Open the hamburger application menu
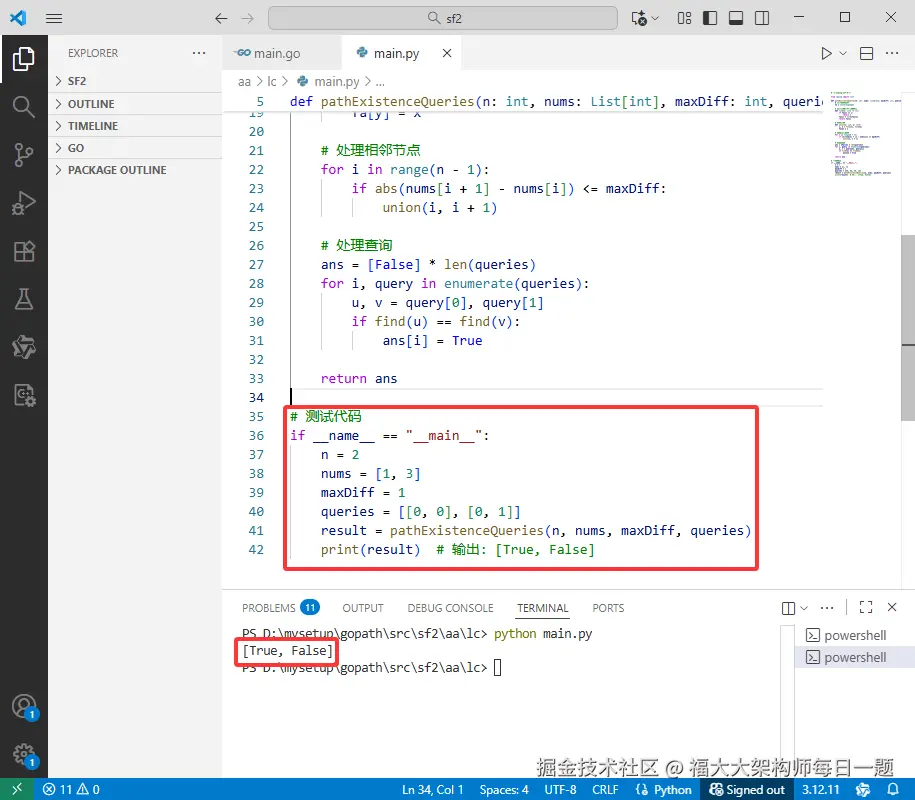Screen dimensions: 915x800 [54, 18]
